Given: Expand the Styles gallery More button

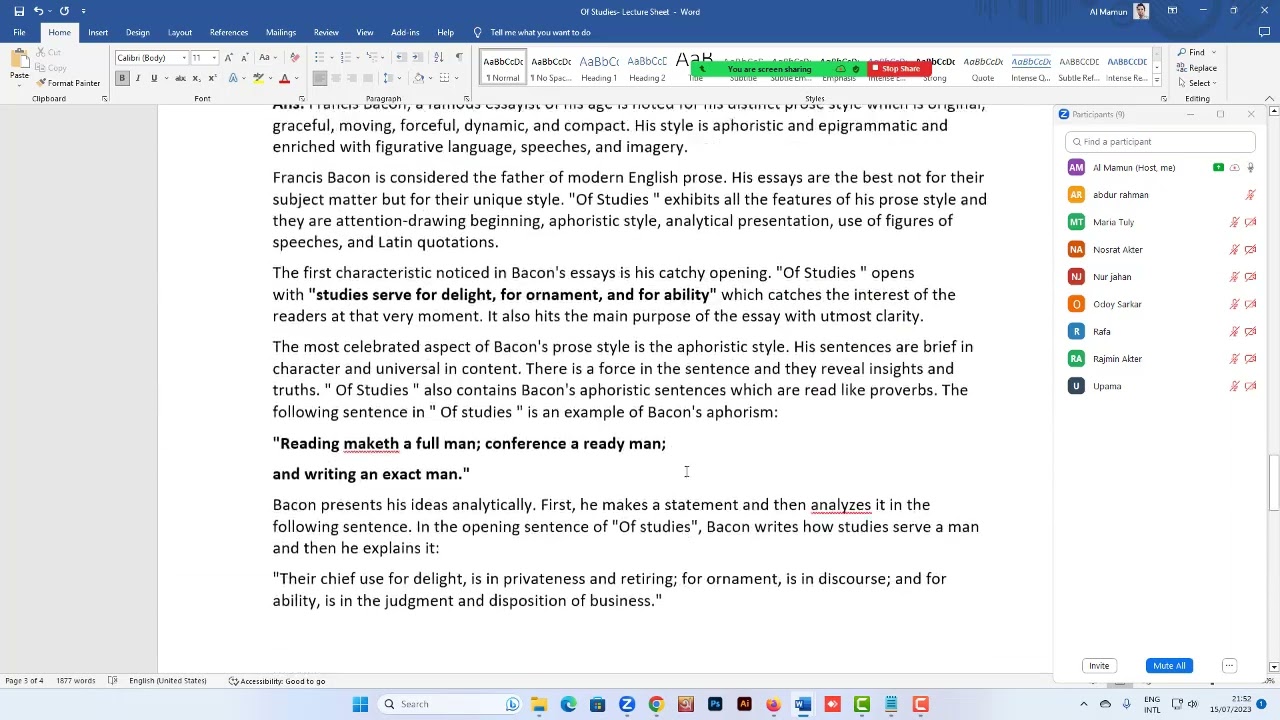Looking at the screenshot, I should click(x=1157, y=82).
